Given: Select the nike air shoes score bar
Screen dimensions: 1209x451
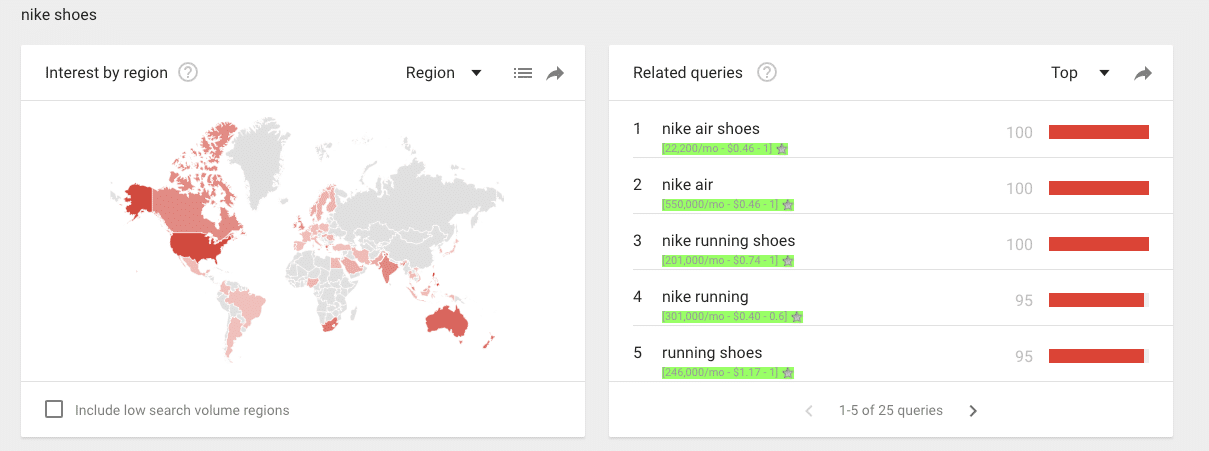Looking at the screenshot, I should (x=1099, y=132).
